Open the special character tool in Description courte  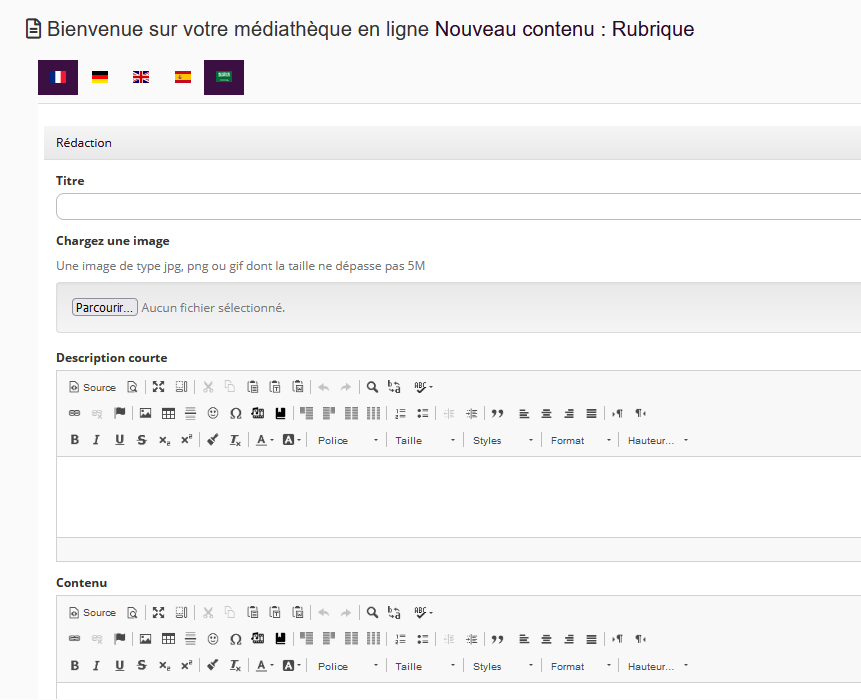[x=236, y=414]
